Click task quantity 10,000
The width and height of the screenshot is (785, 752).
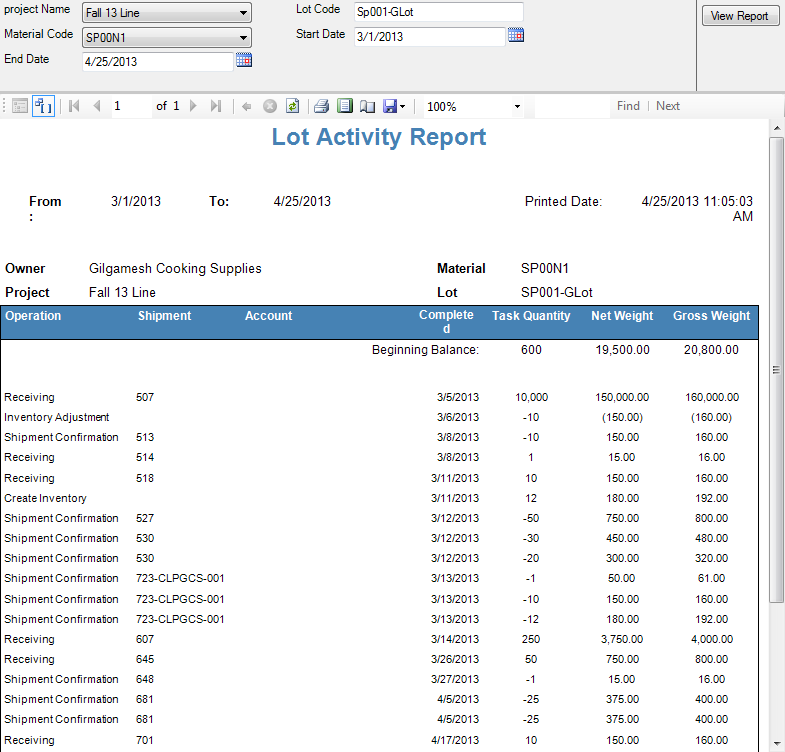[x=532, y=398]
